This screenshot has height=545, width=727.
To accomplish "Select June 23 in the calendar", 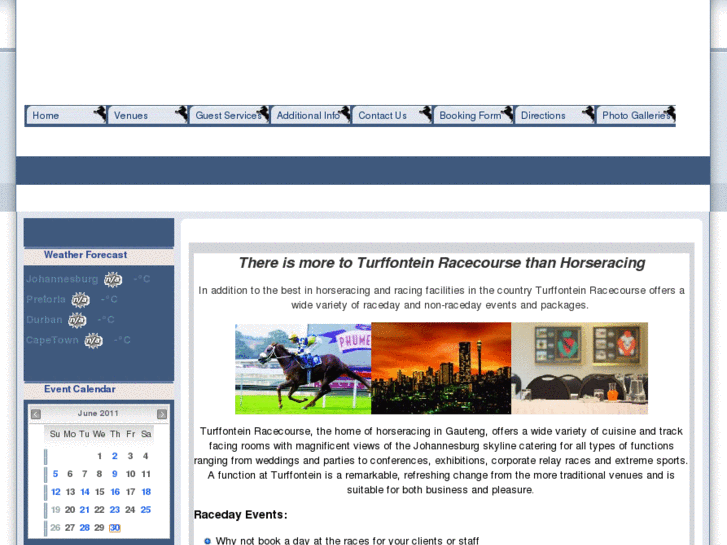I will pos(115,510).
